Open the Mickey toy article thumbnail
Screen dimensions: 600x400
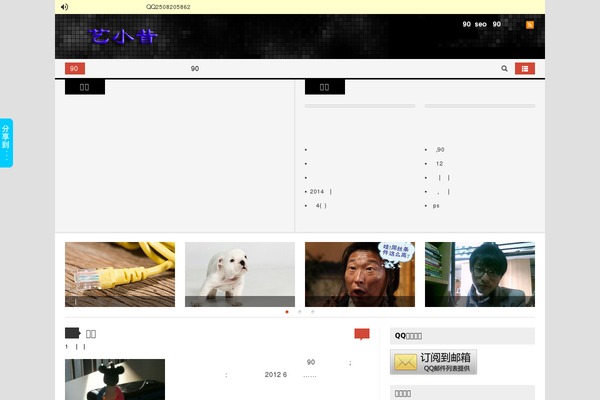coord(115,379)
